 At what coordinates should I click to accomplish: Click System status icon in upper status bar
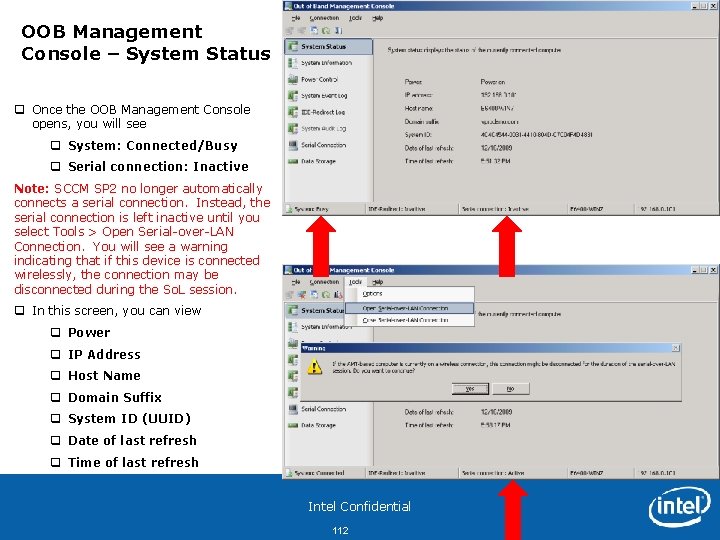289,209
